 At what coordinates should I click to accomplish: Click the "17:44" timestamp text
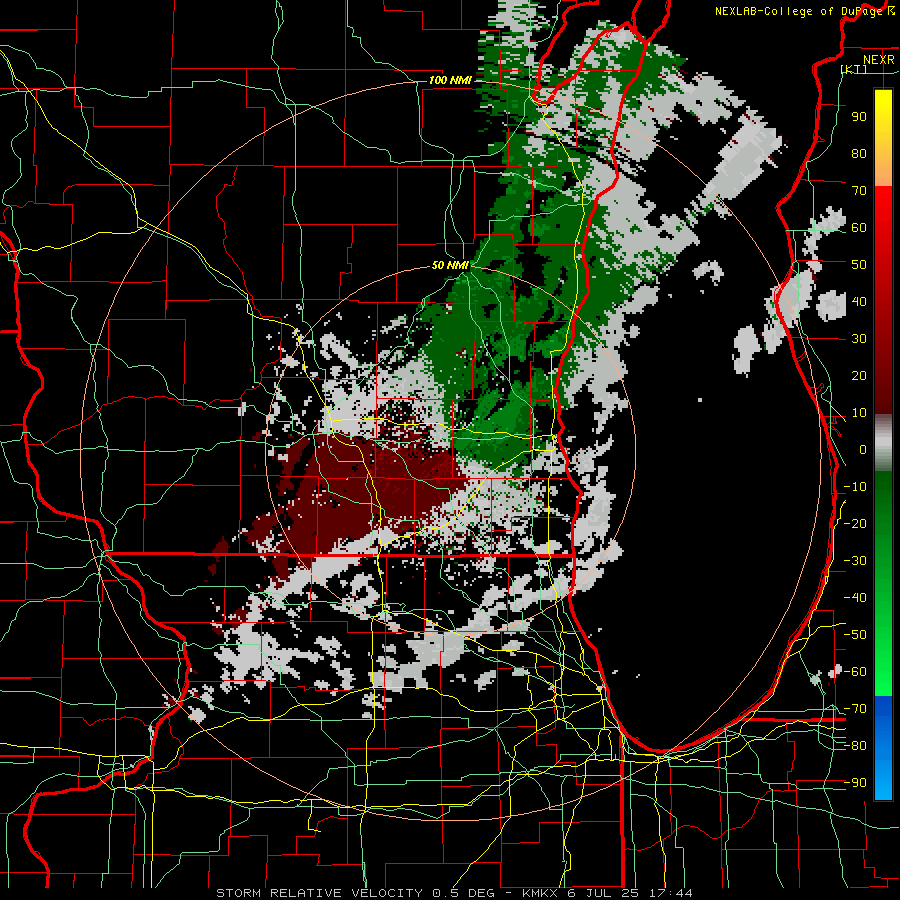click(x=673, y=893)
